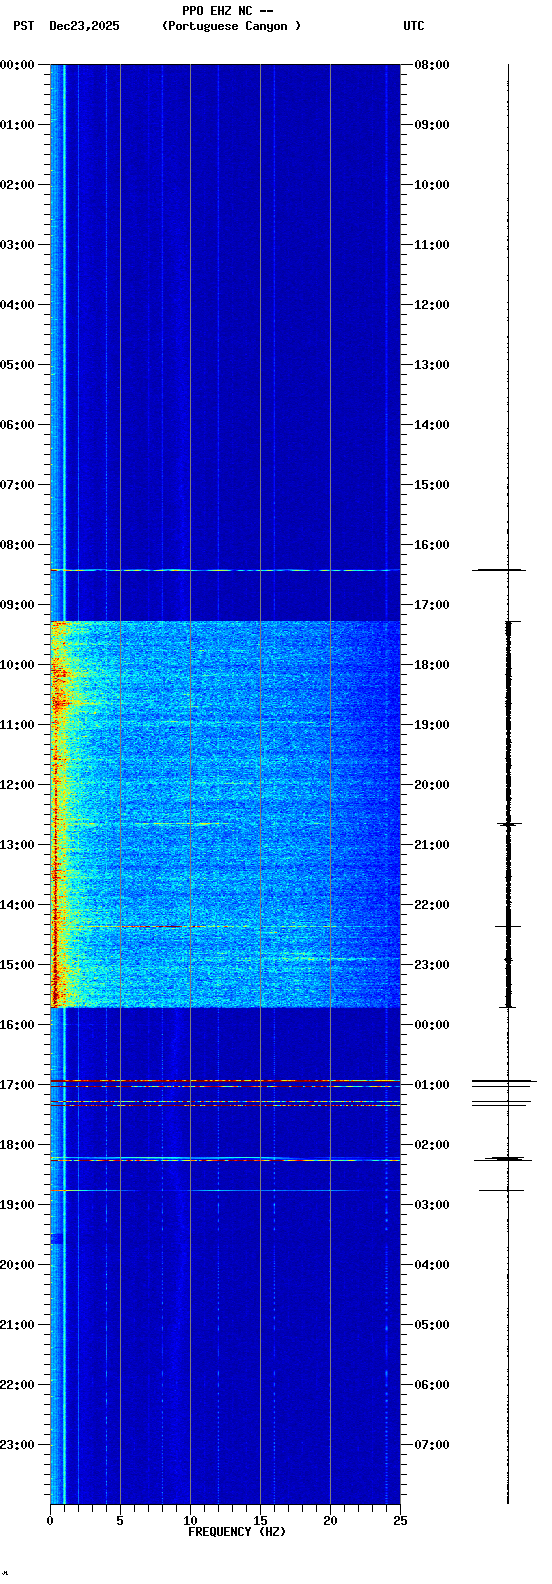Click the 20 Hz frequency tick label
This screenshot has height=1584, width=552.
point(330,1521)
